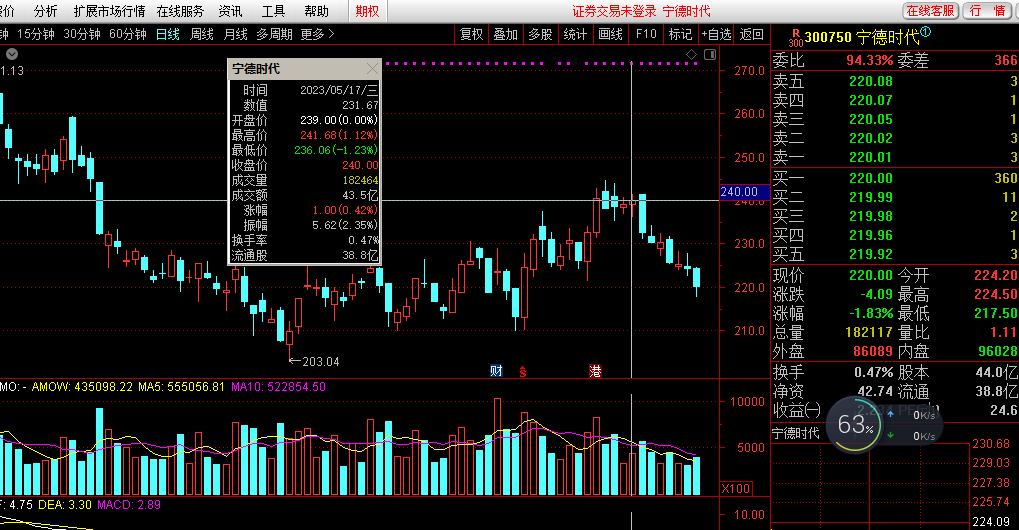Expand the chart options chevron icon
1019x530 pixels.
(x=12, y=55)
